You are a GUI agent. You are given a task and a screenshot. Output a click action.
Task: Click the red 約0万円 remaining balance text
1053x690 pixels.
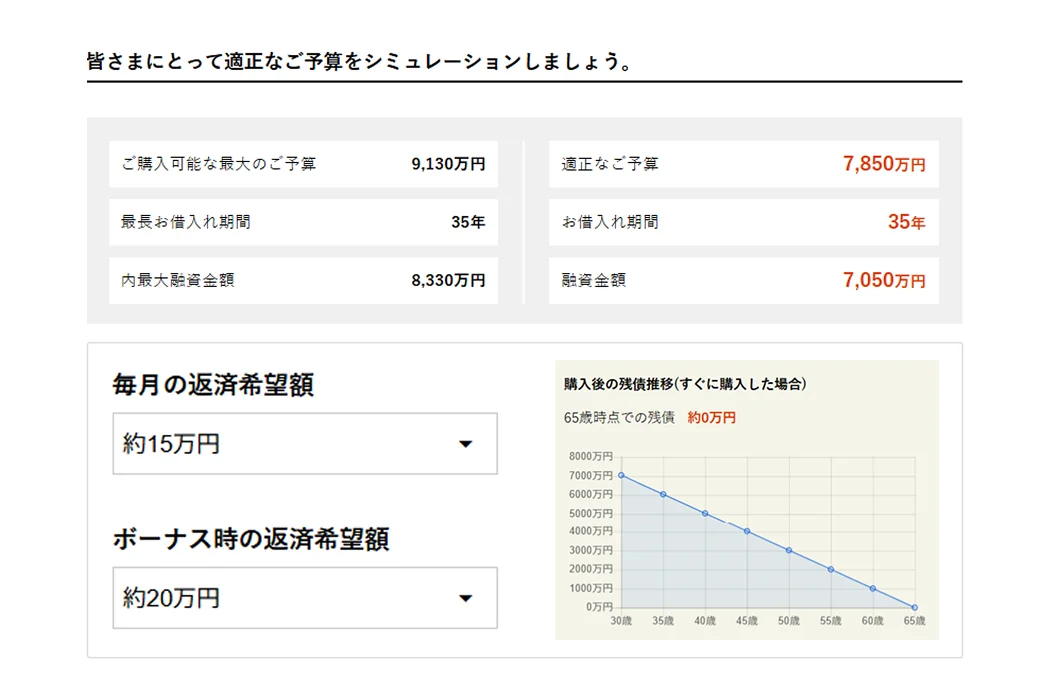tap(711, 418)
